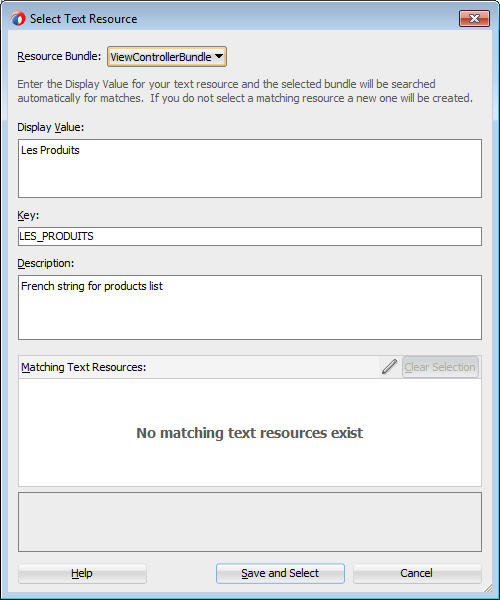Click the Display Value label
Image resolution: width=500 pixels, height=600 pixels.
50,127
